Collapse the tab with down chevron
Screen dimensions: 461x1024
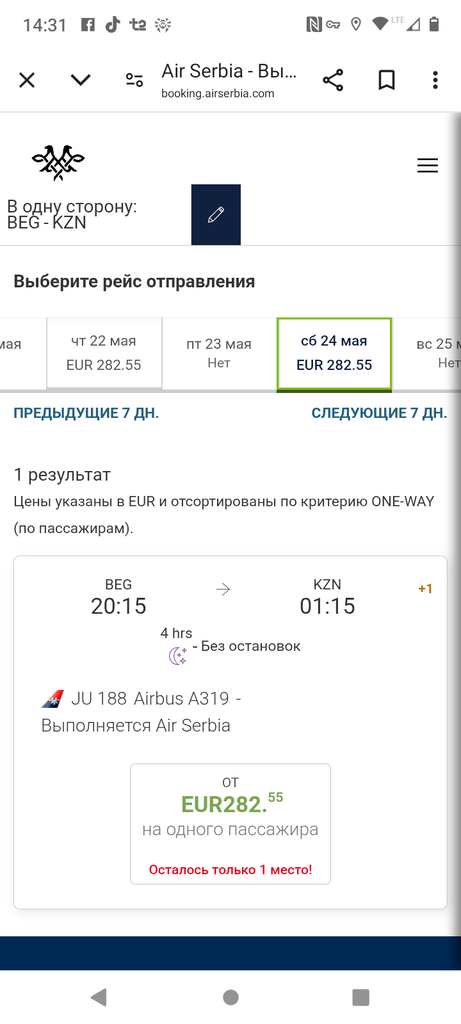click(80, 80)
